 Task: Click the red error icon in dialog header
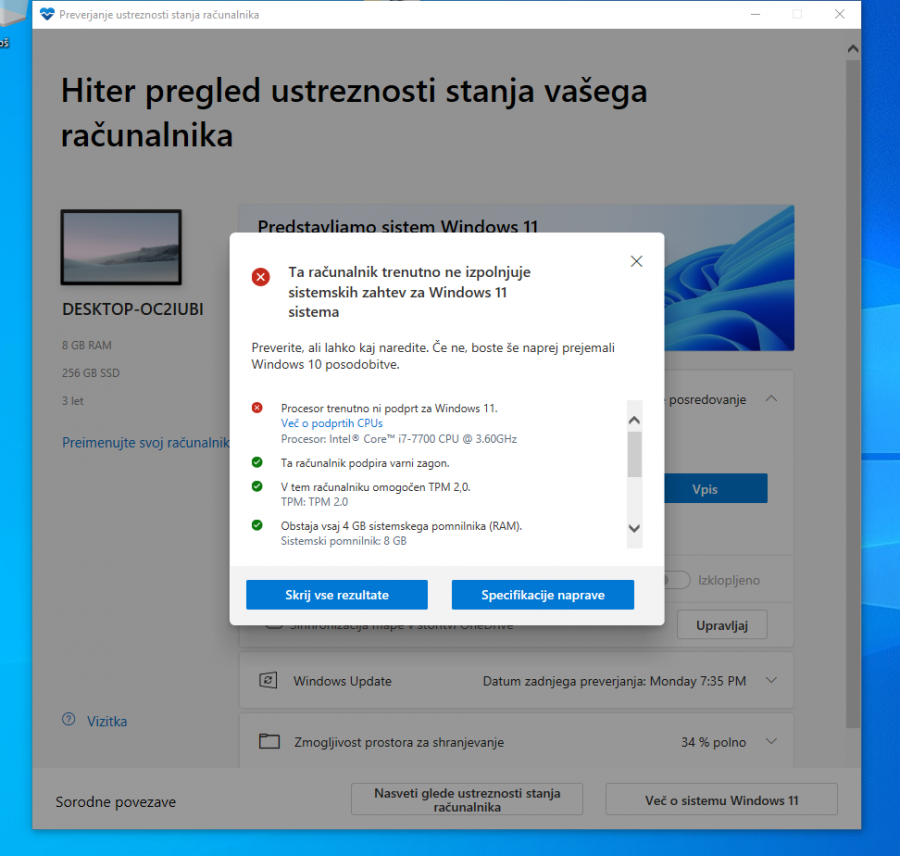pyautogui.click(x=261, y=277)
